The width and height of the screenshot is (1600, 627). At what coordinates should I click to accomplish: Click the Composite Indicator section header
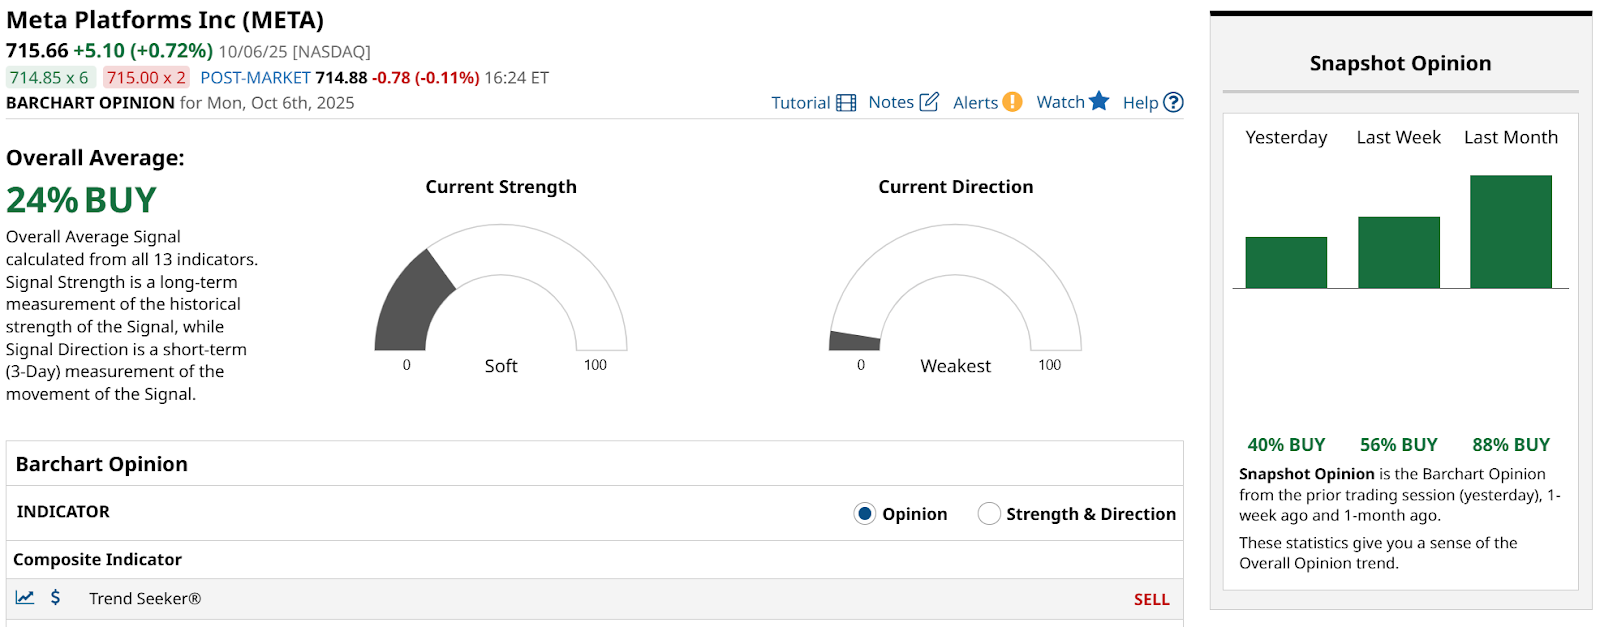tap(98, 560)
